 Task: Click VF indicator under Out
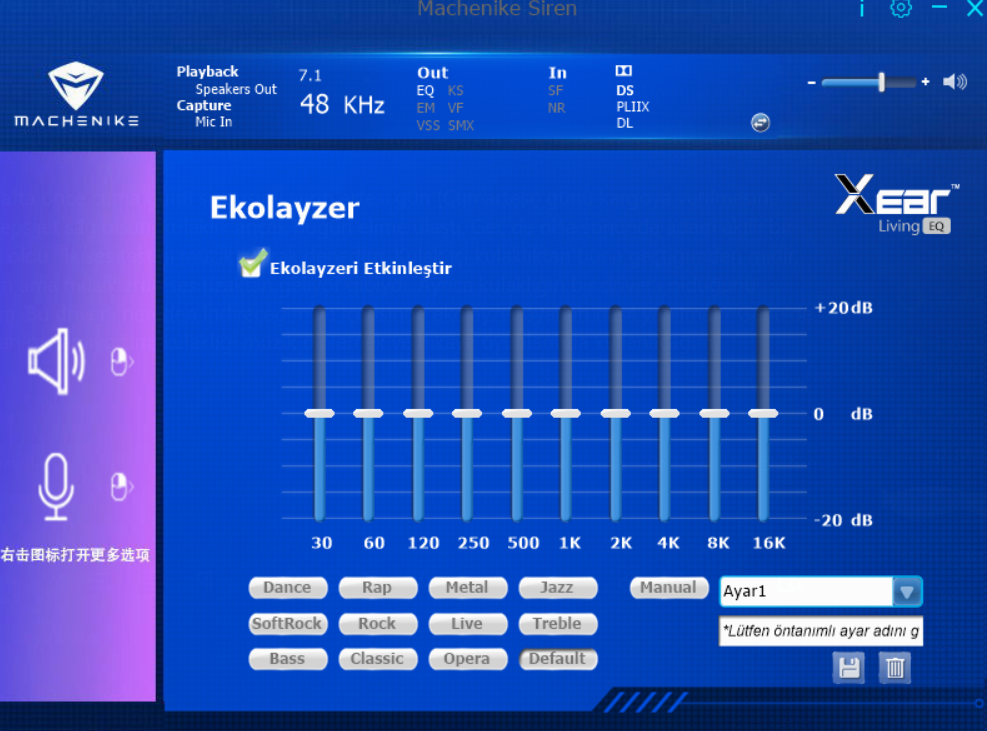click(455, 108)
